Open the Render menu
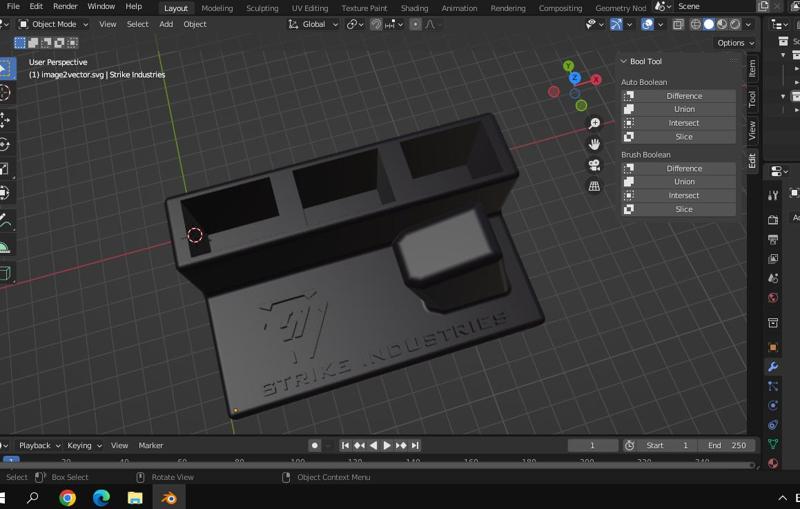Screen dimensions: 800x509 point(65,7)
